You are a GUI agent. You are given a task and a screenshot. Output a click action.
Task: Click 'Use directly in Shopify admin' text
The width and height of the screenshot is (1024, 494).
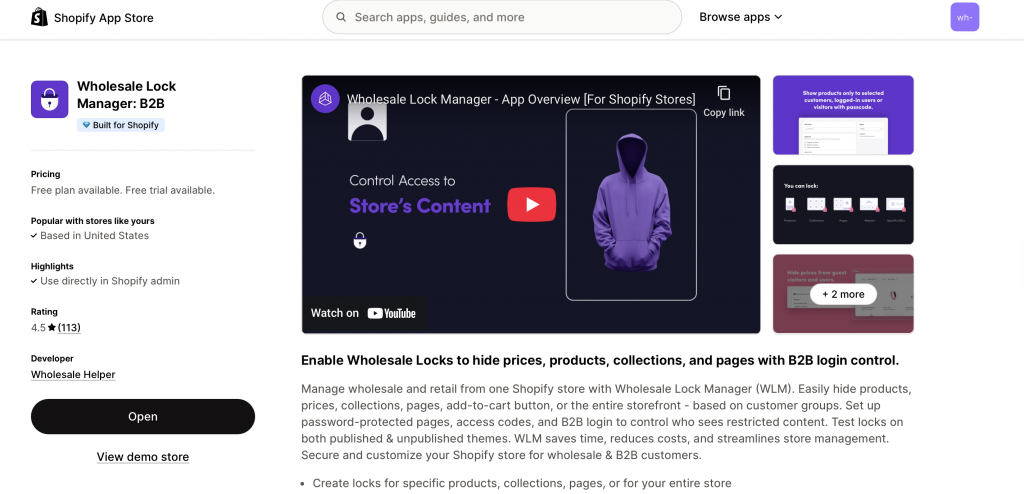click(x=110, y=281)
